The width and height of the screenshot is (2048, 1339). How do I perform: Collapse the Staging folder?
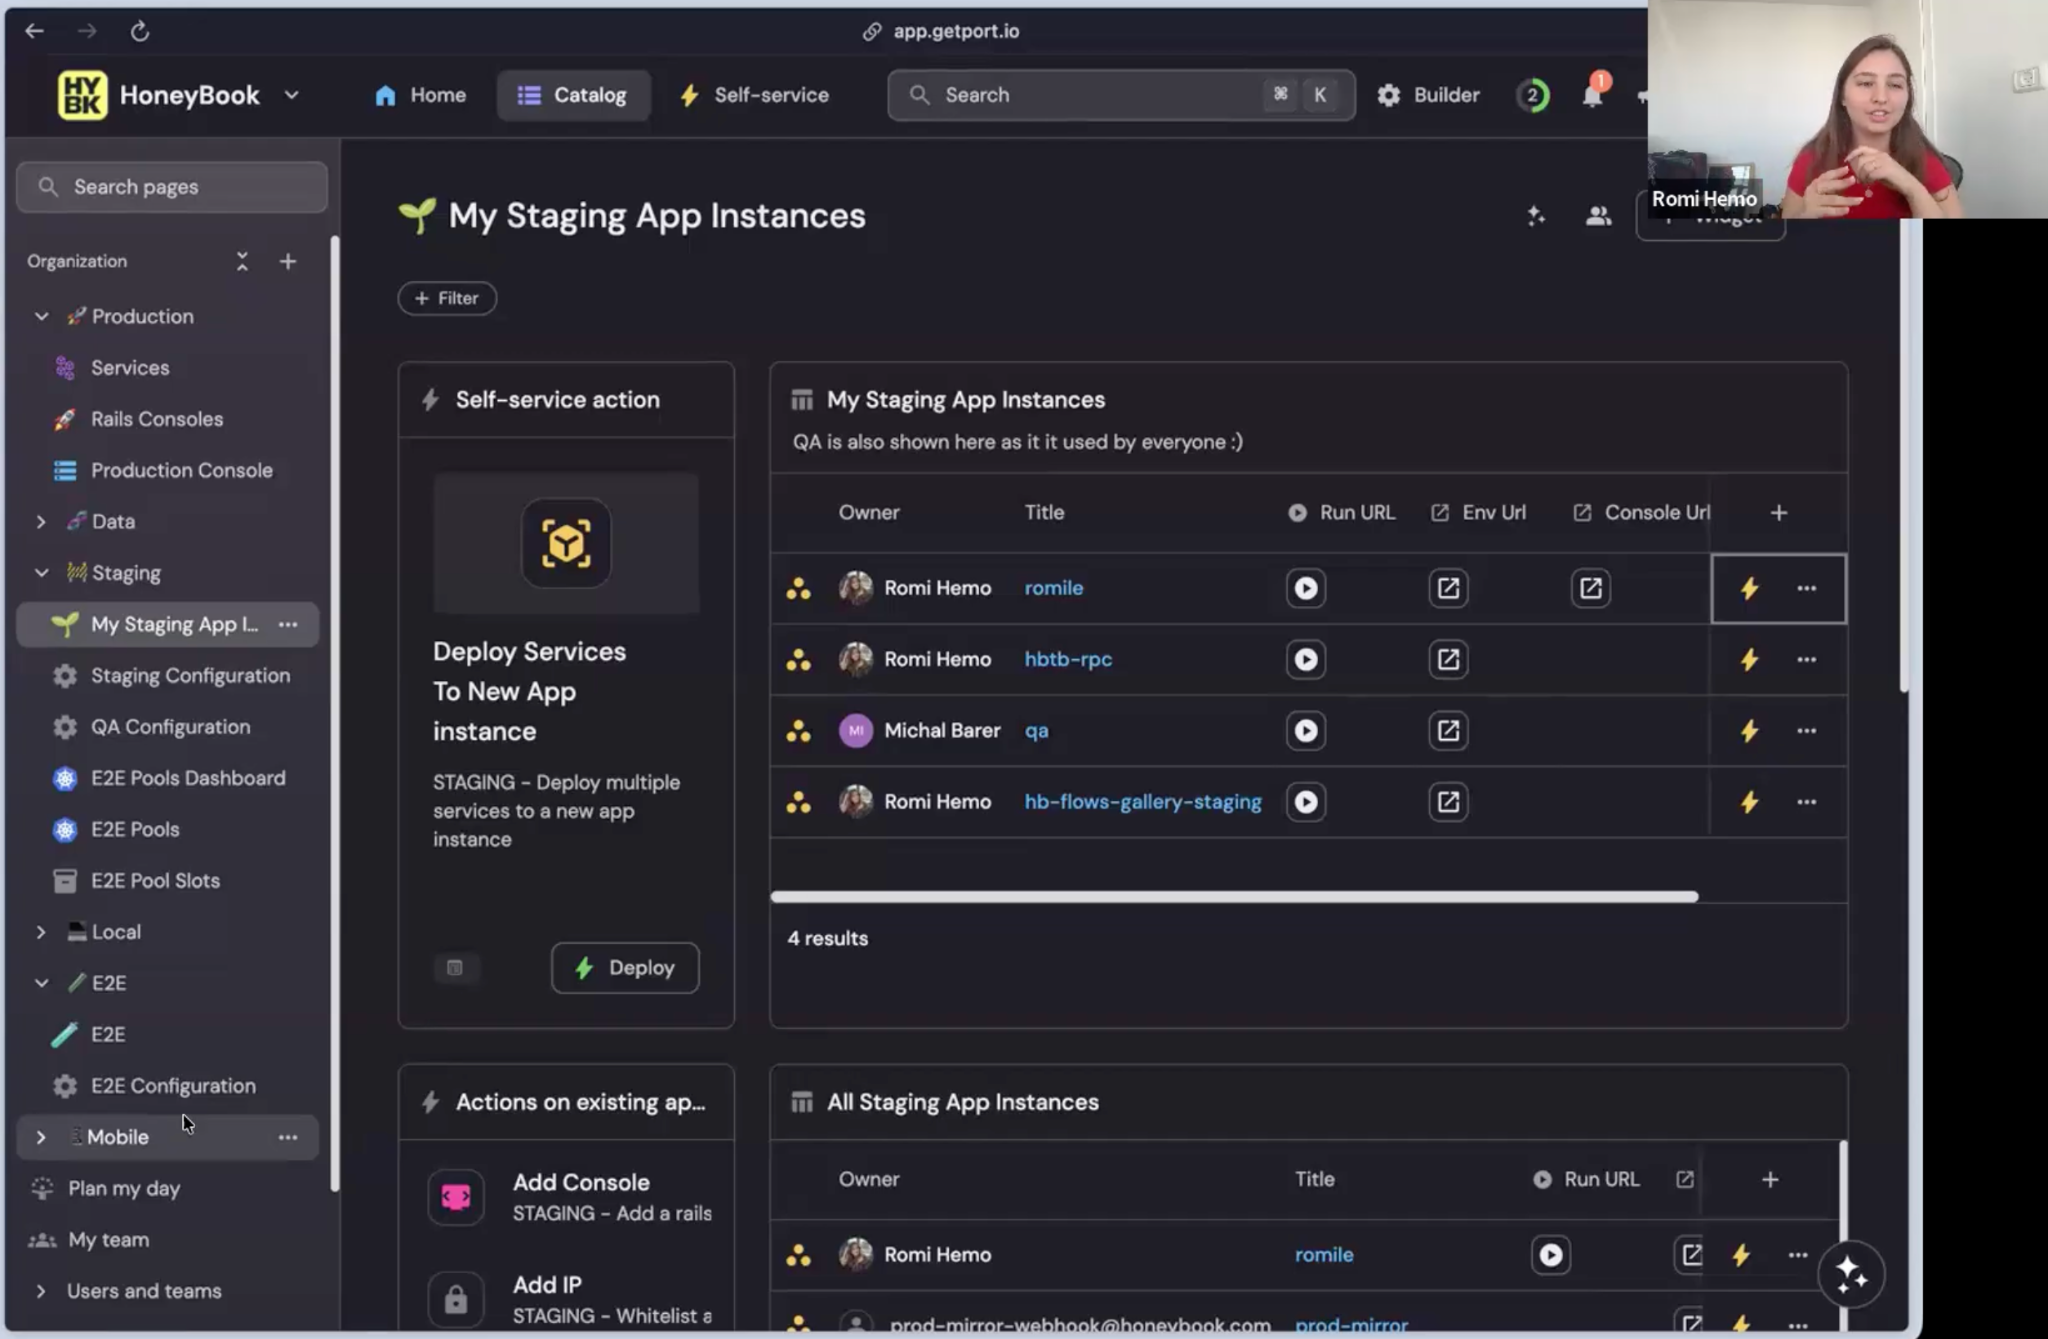(x=41, y=573)
